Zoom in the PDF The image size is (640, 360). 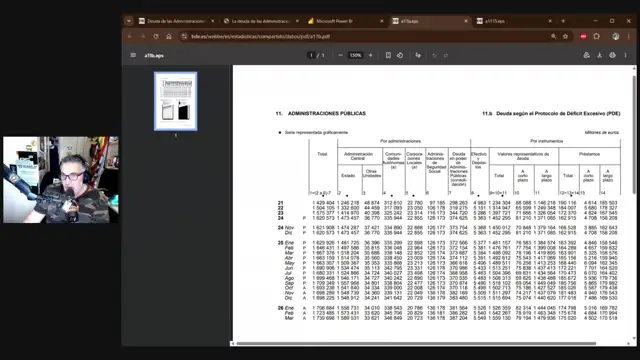point(370,55)
